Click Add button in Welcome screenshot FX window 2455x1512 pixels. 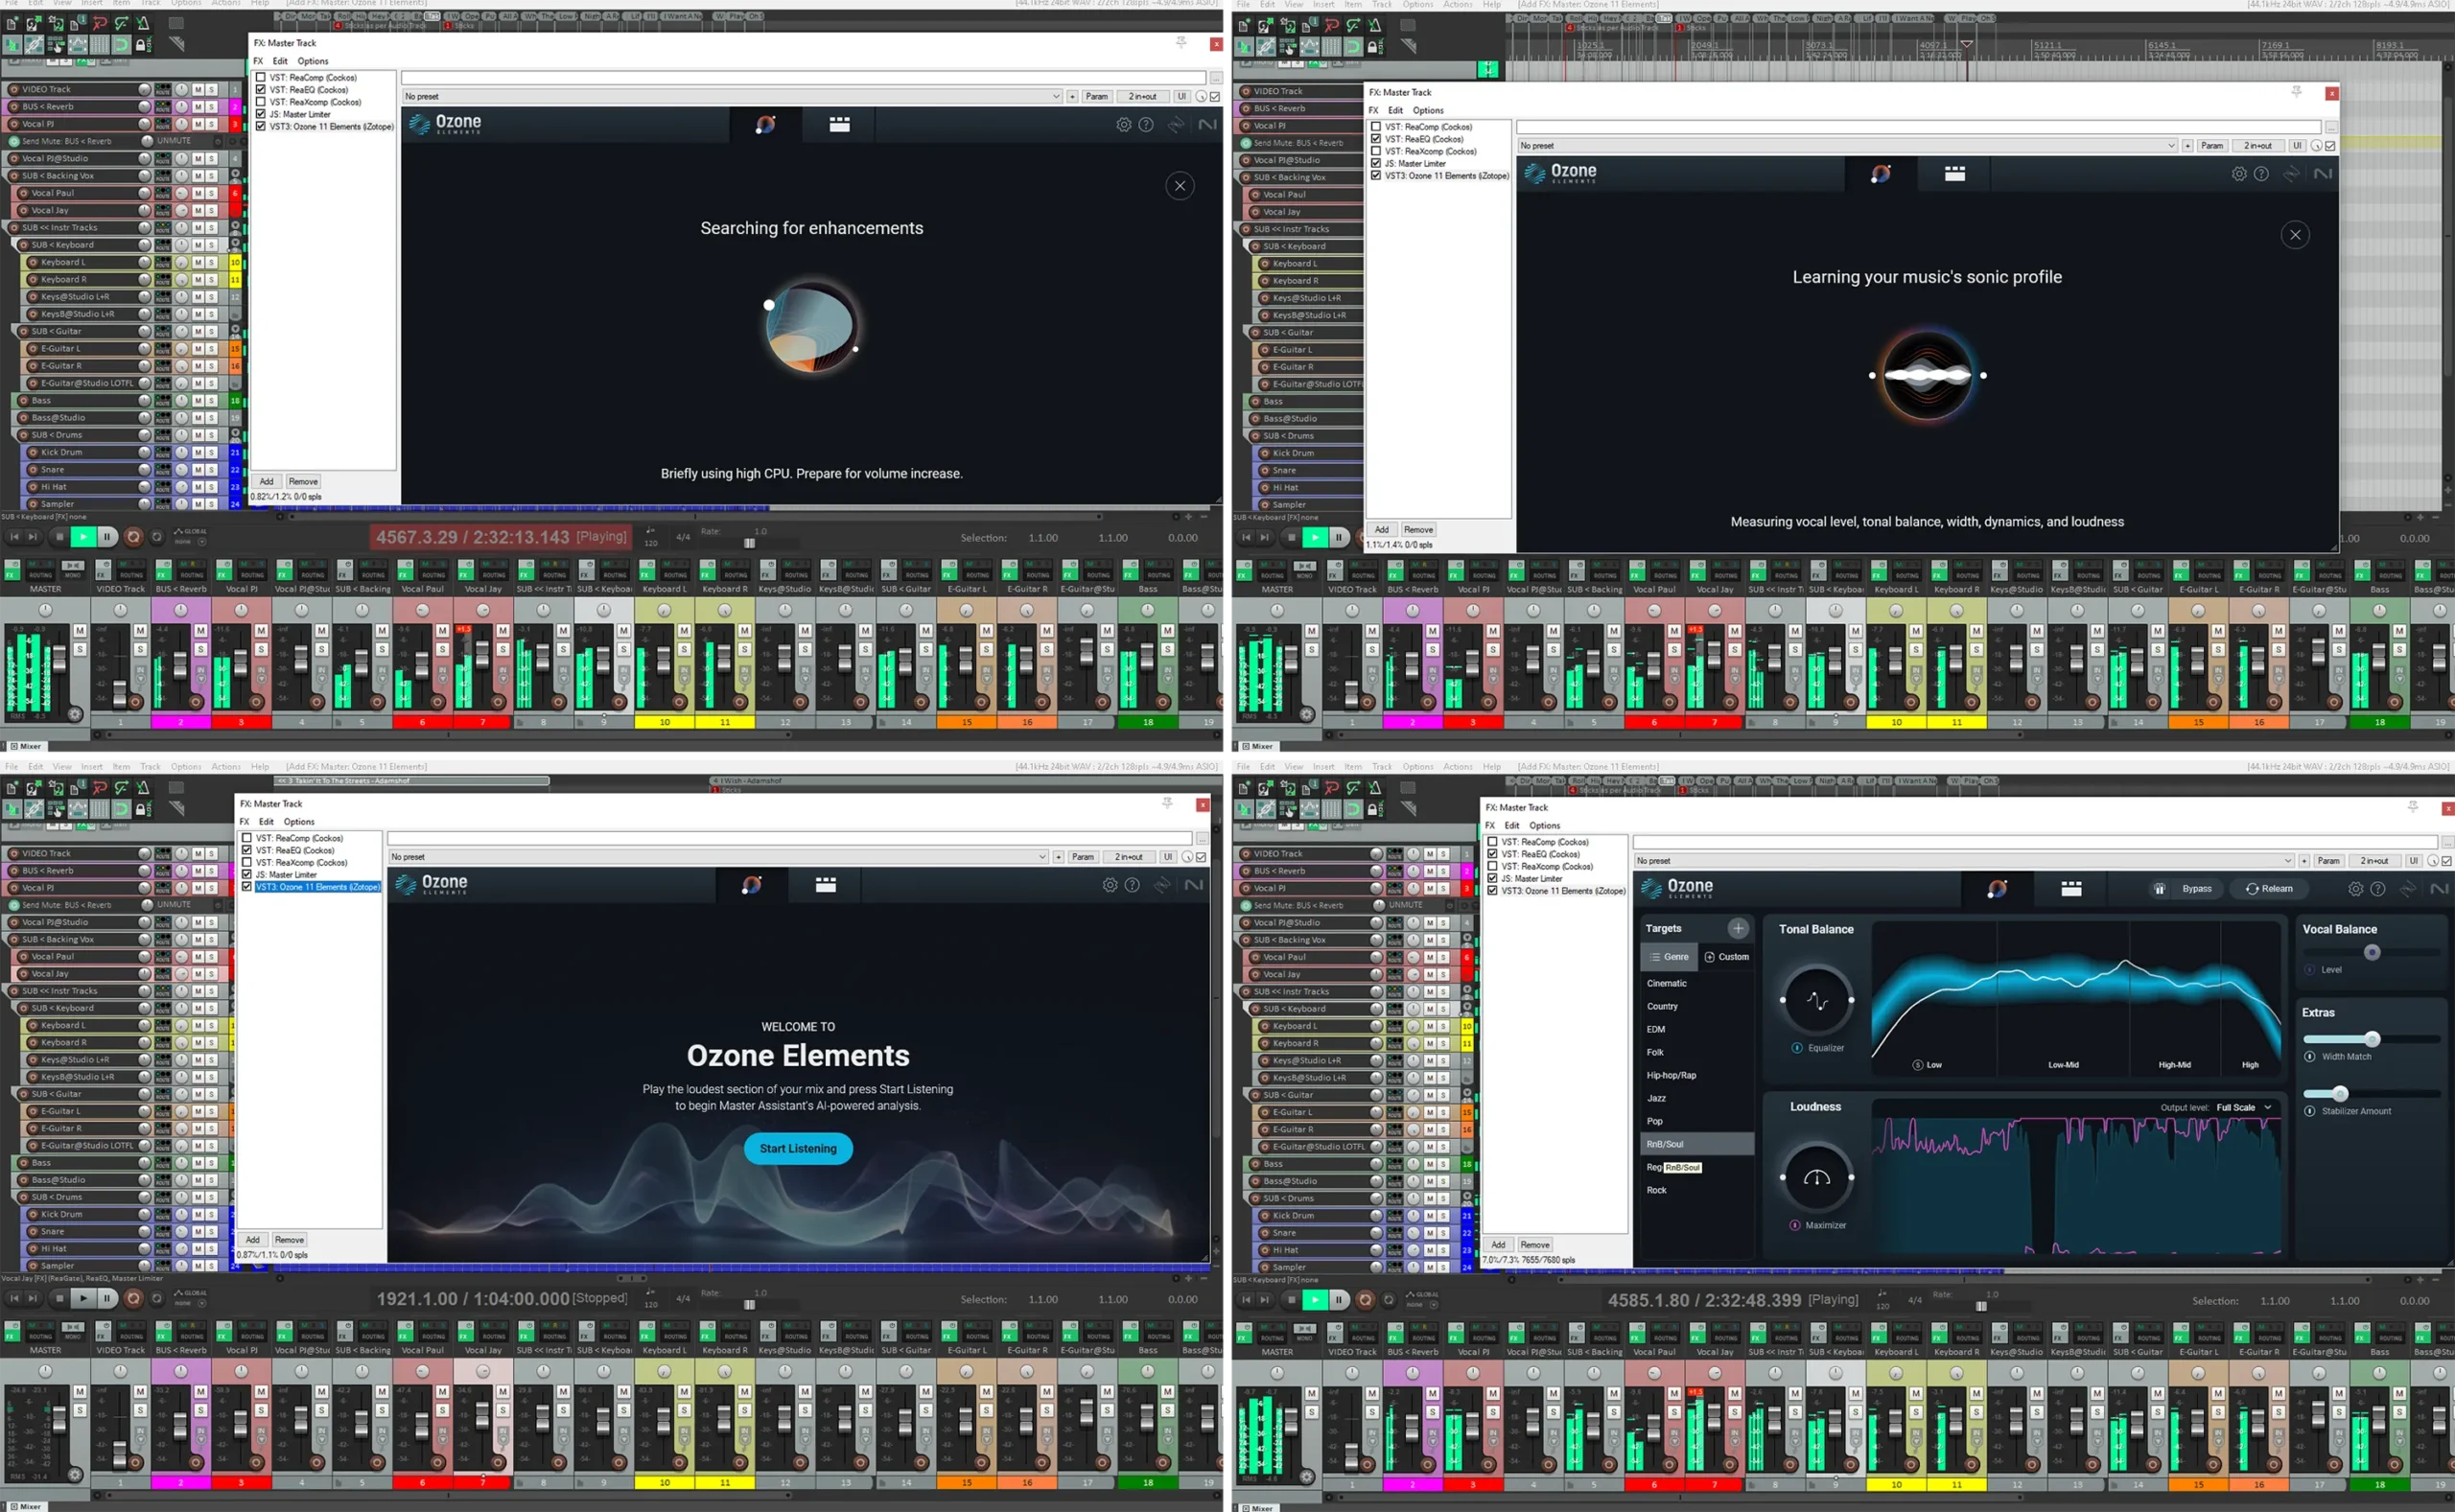tap(252, 1239)
